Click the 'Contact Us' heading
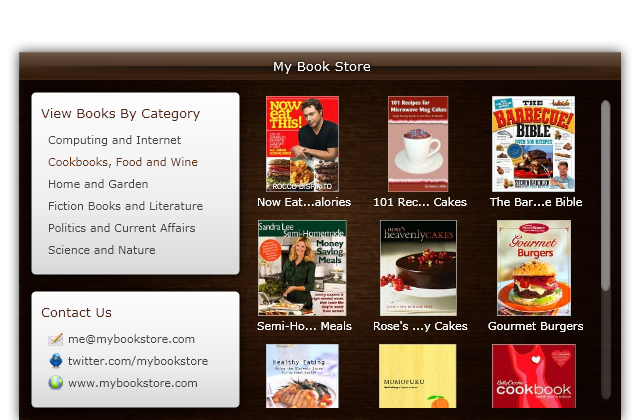The height and width of the screenshot is (420, 640). point(76,313)
